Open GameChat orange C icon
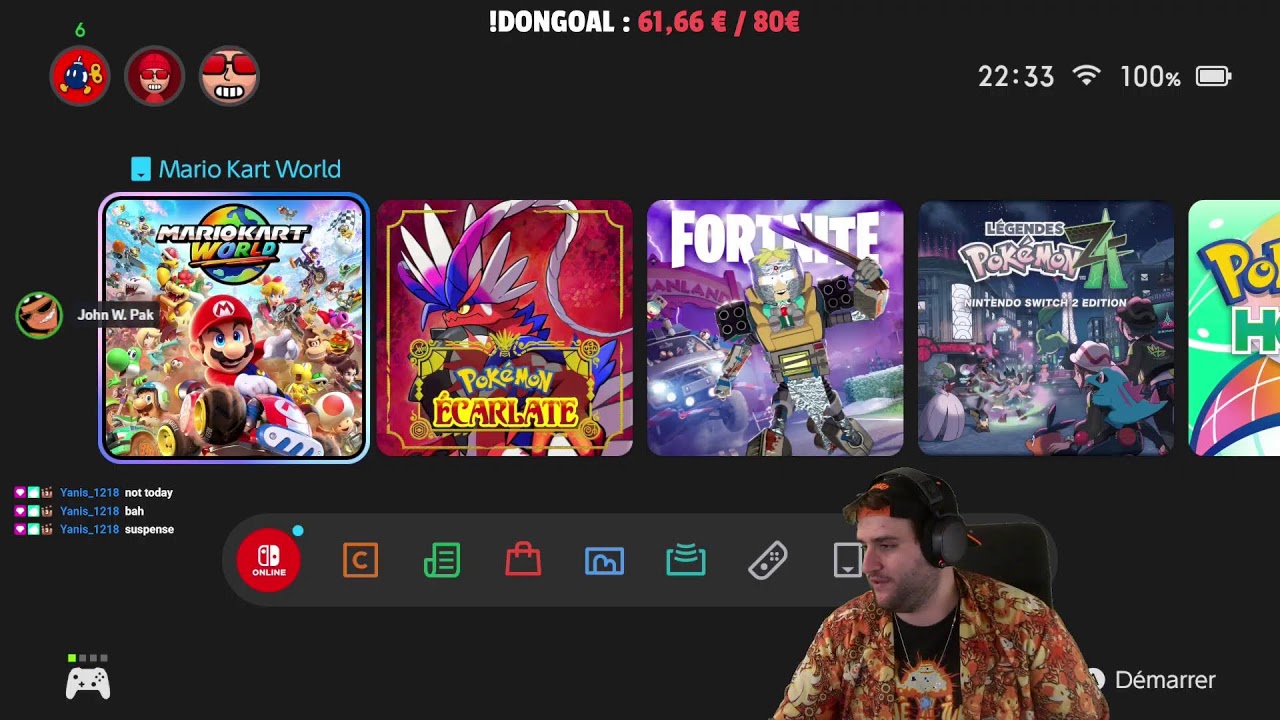1280x720 pixels. (360, 560)
